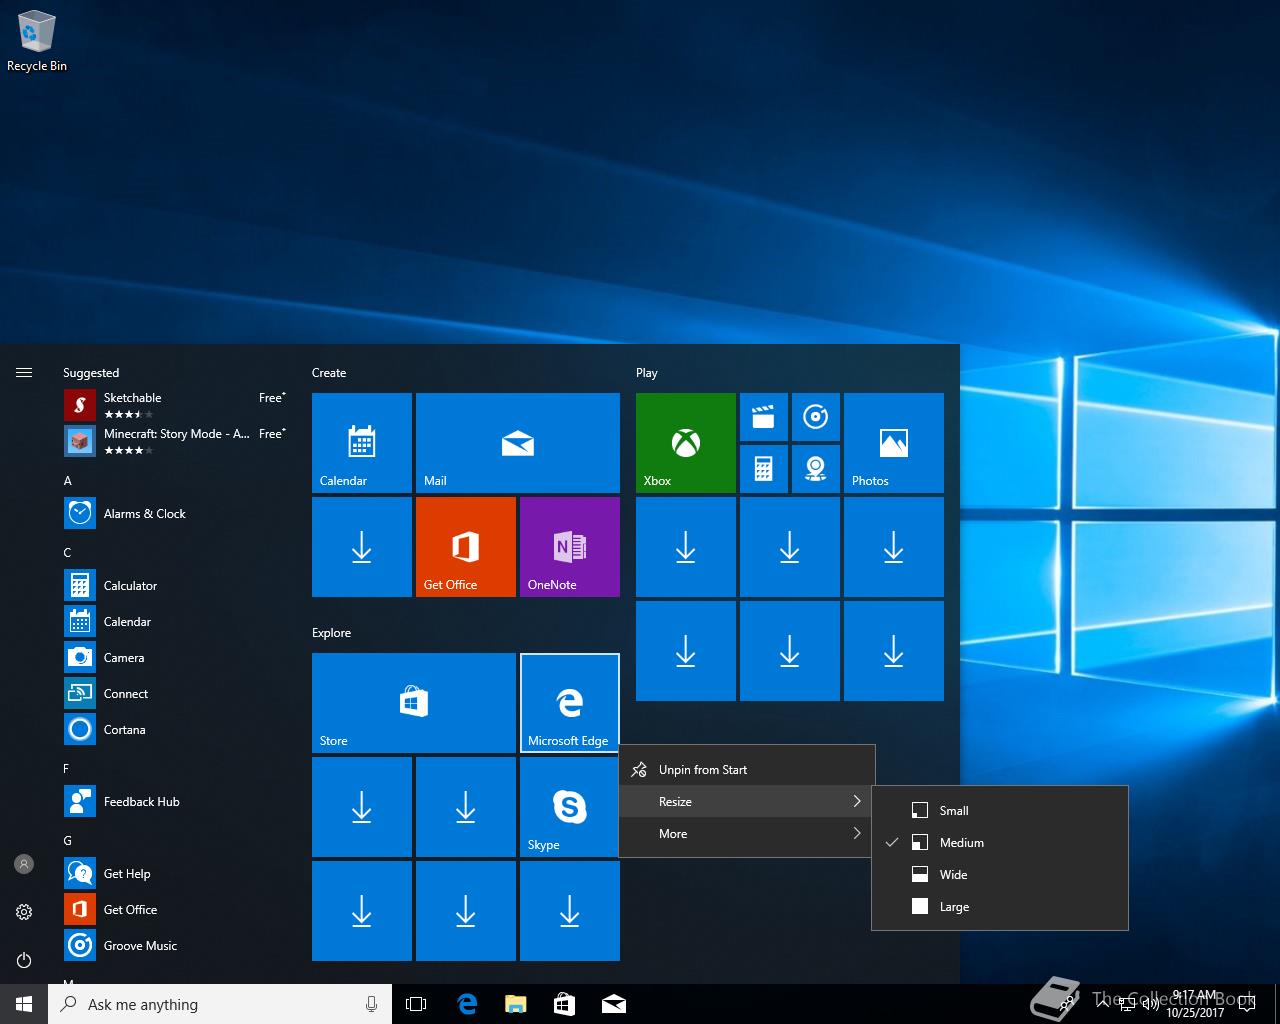Open Calendar in the app list
1280x1024 pixels.
click(x=175, y=622)
